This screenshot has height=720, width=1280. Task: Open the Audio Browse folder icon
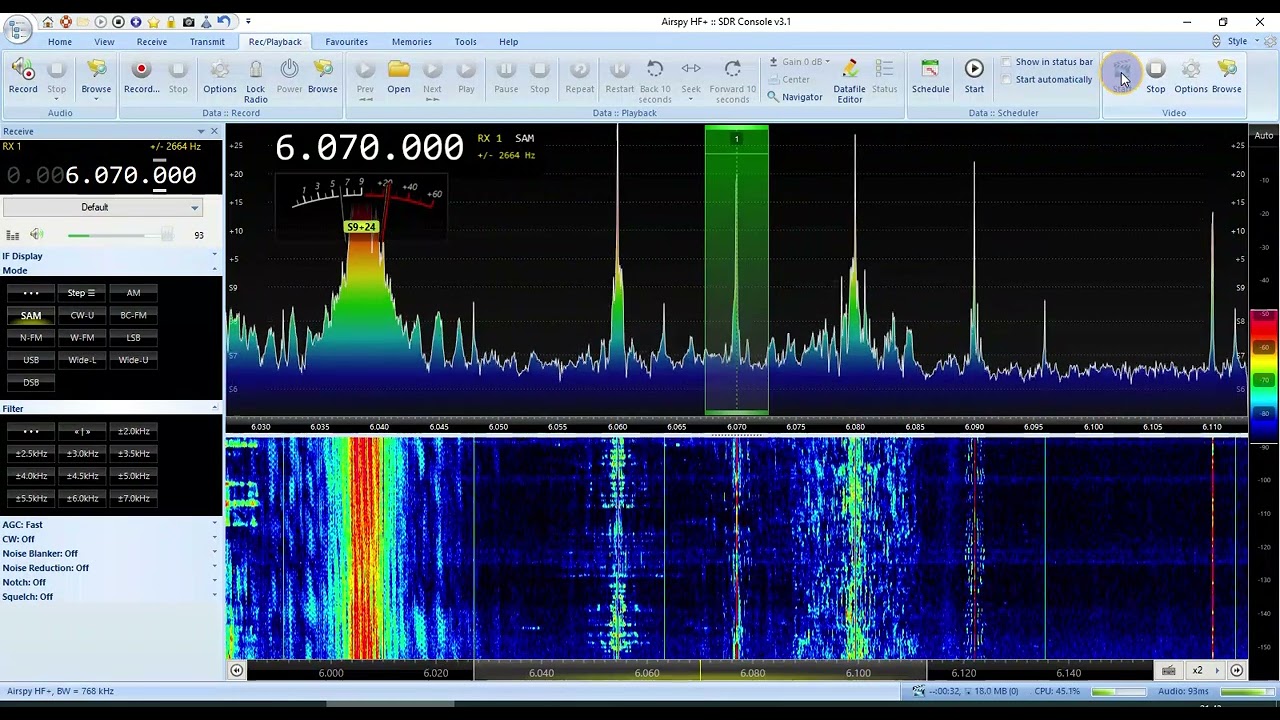tap(96, 76)
